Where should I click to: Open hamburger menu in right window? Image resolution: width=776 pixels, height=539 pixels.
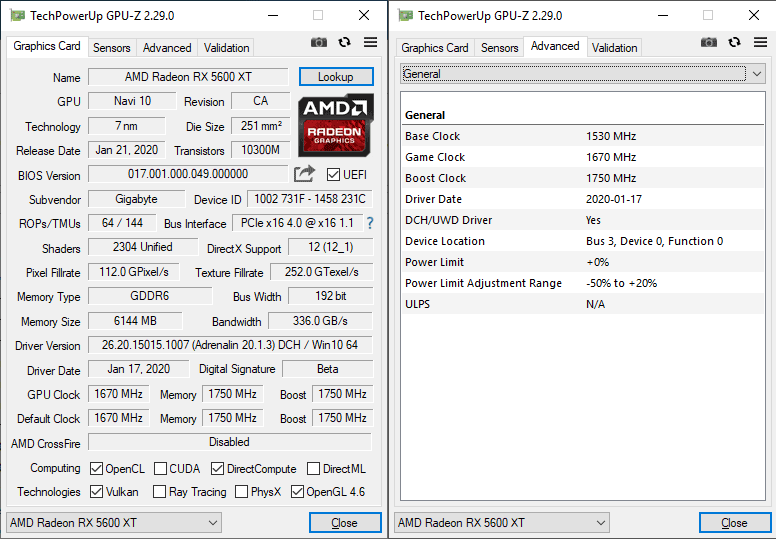pyautogui.click(x=760, y=42)
